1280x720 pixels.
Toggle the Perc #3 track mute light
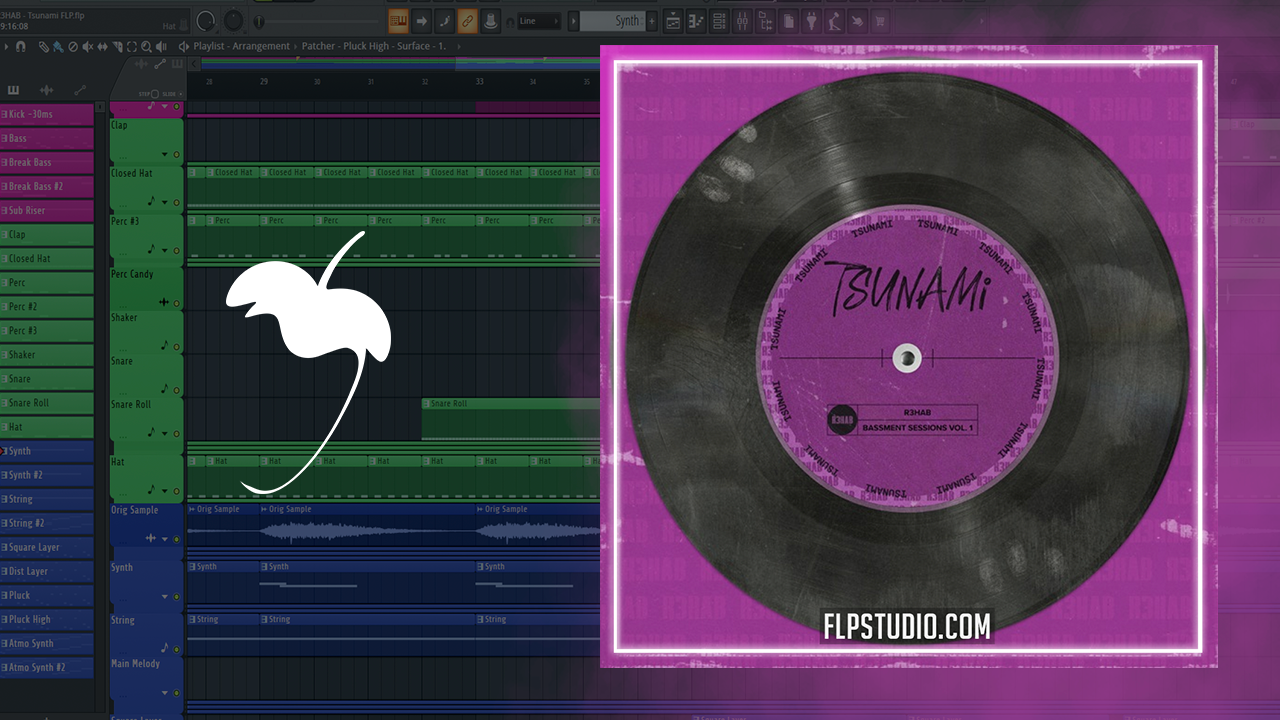(x=177, y=249)
